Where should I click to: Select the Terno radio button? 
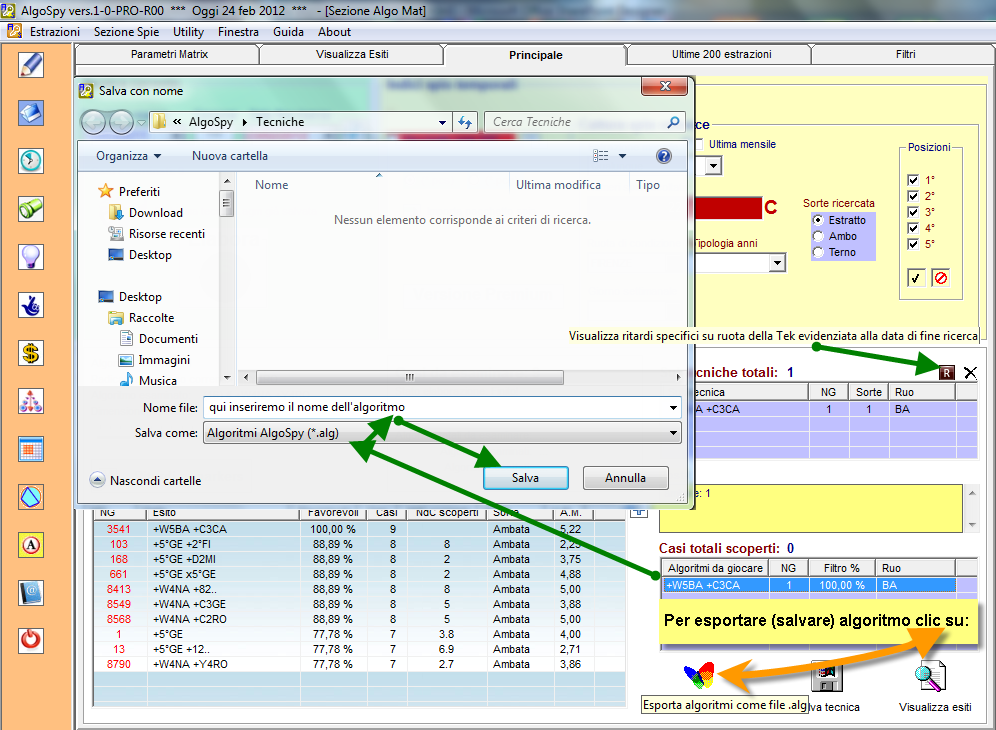[x=818, y=252]
